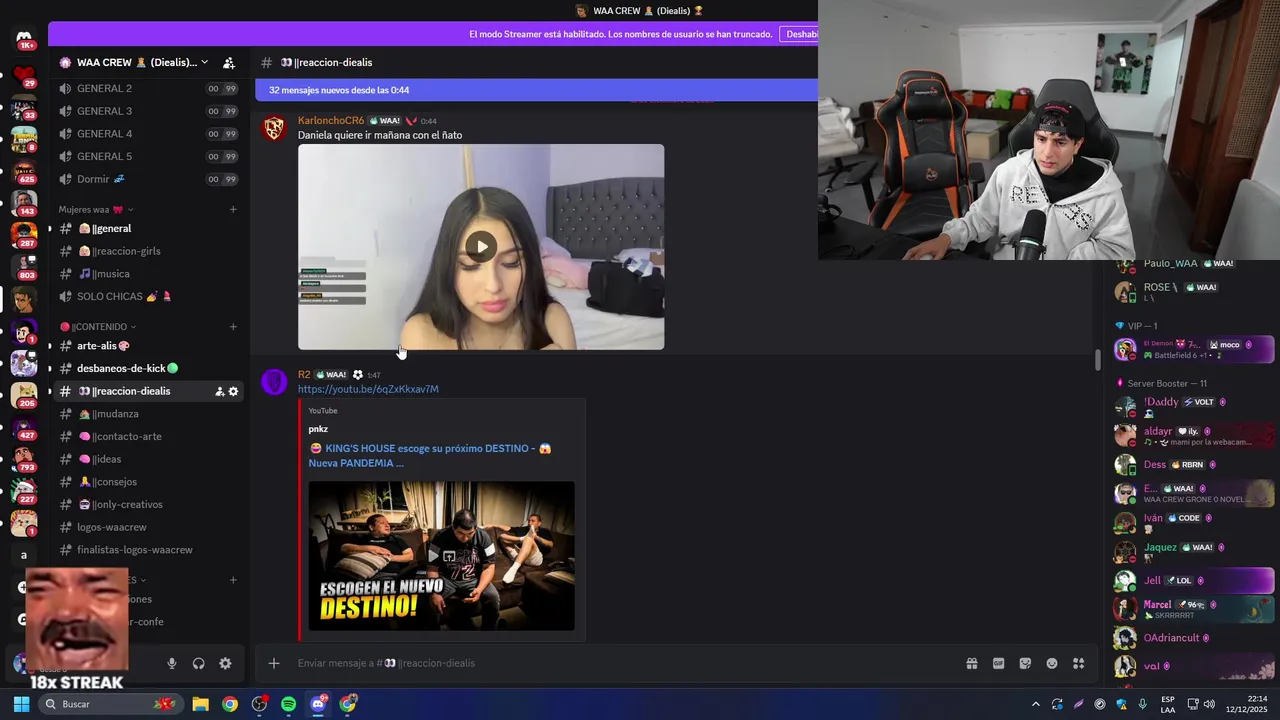Open member OAdriancult profile

[x=1194, y=638]
